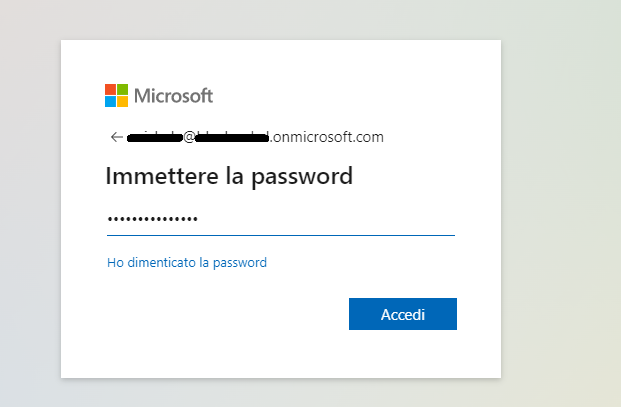Click the empty white area left of Accedi
The image size is (621, 407).
click(226, 314)
